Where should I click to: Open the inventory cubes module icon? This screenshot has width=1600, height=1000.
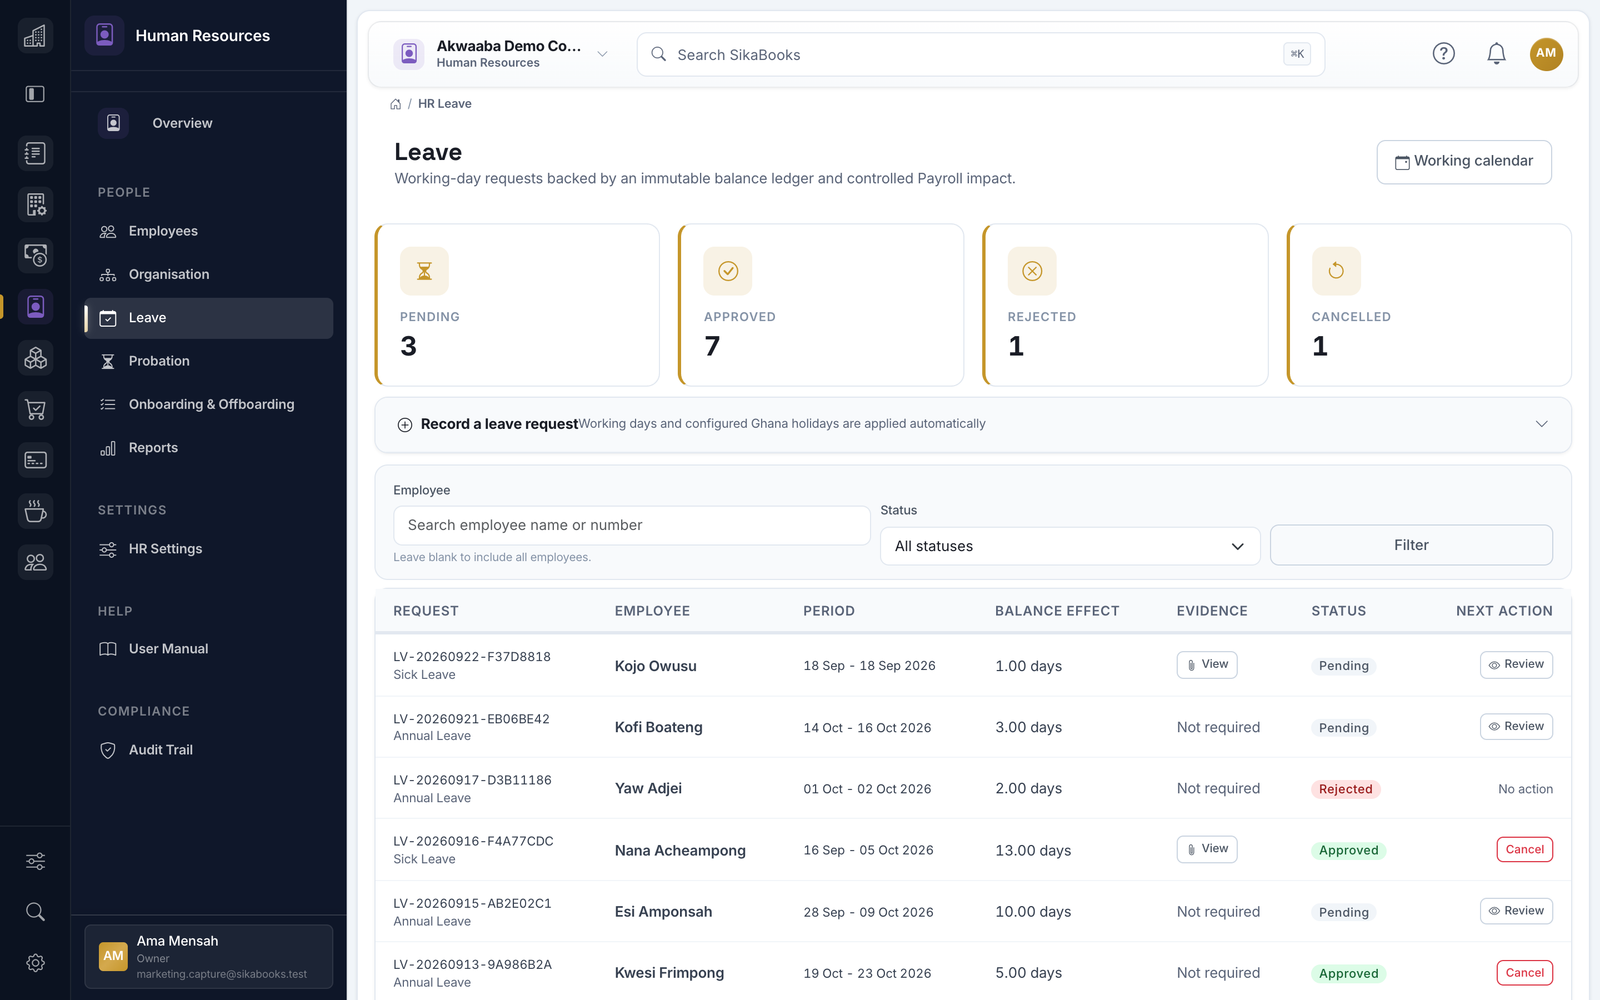(35, 358)
